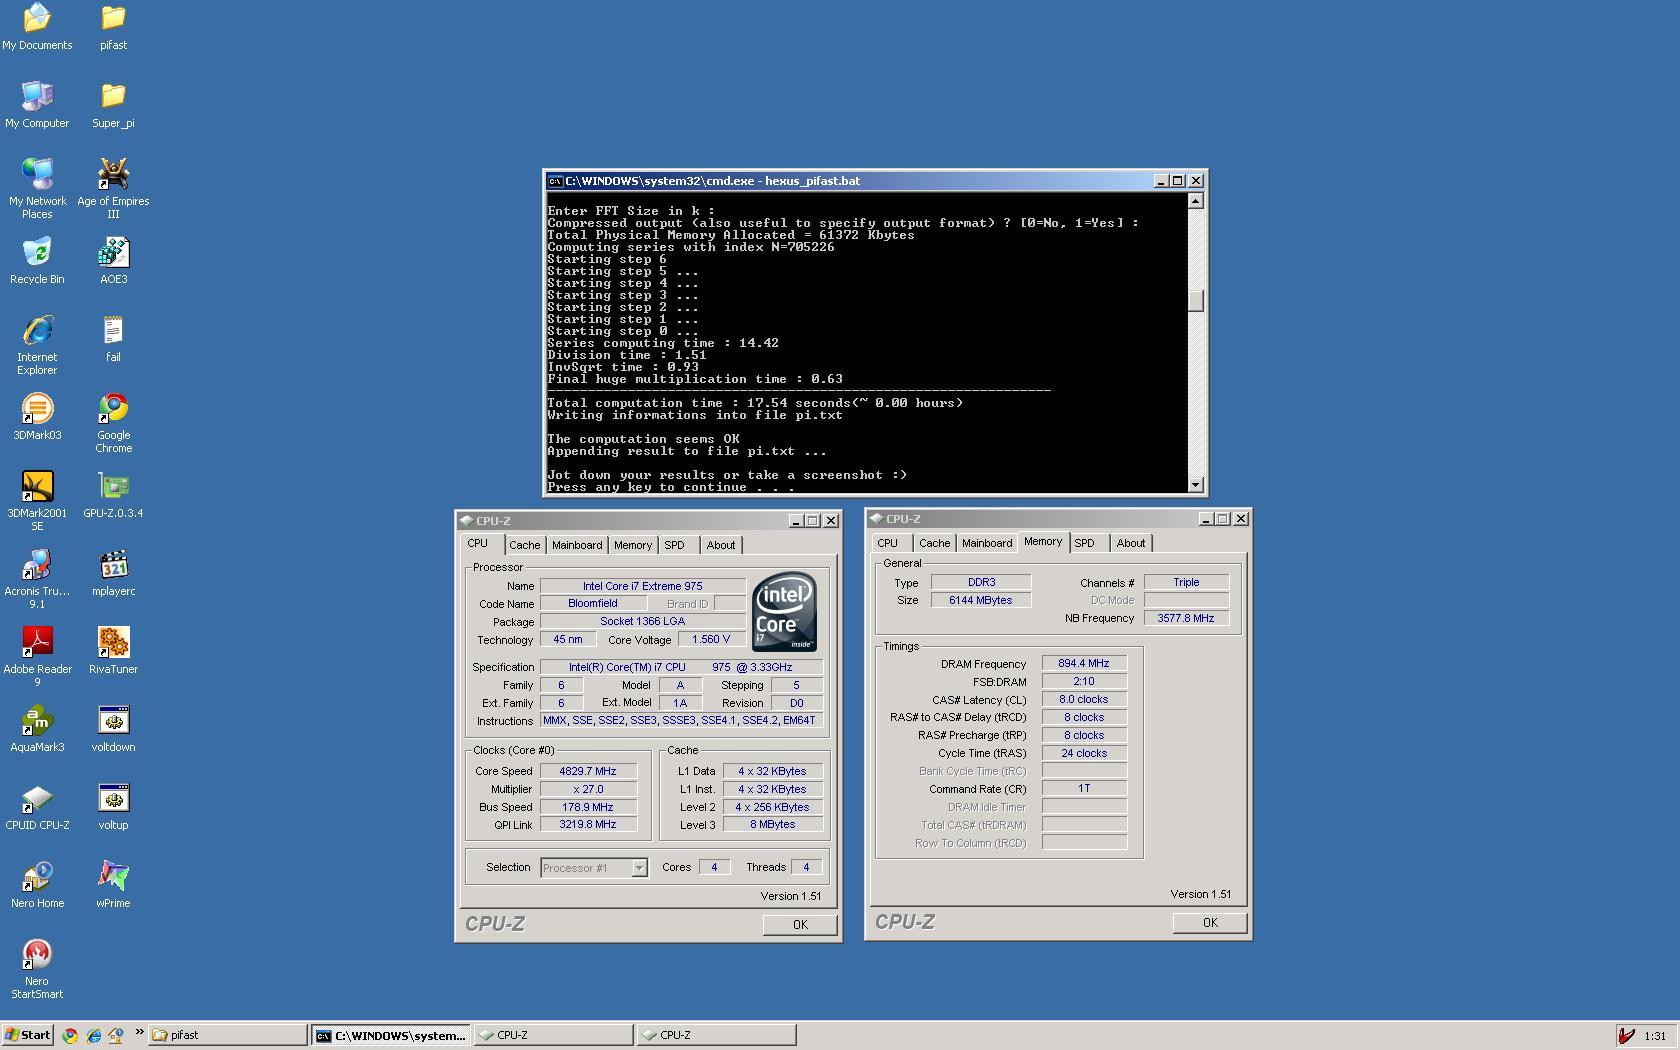Open the Recycle Bin icon
This screenshot has height=1050, width=1680.
point(37,260)
